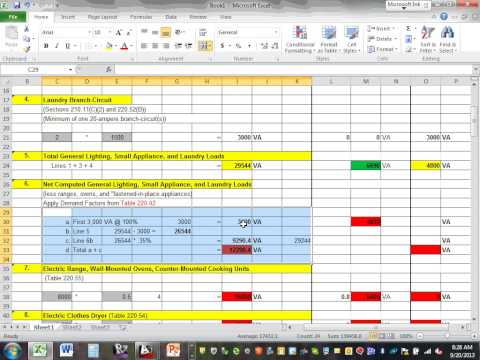Click the Windows Start orb
The width and height of the screenshot is (480, 360).
tap(11, 350)
